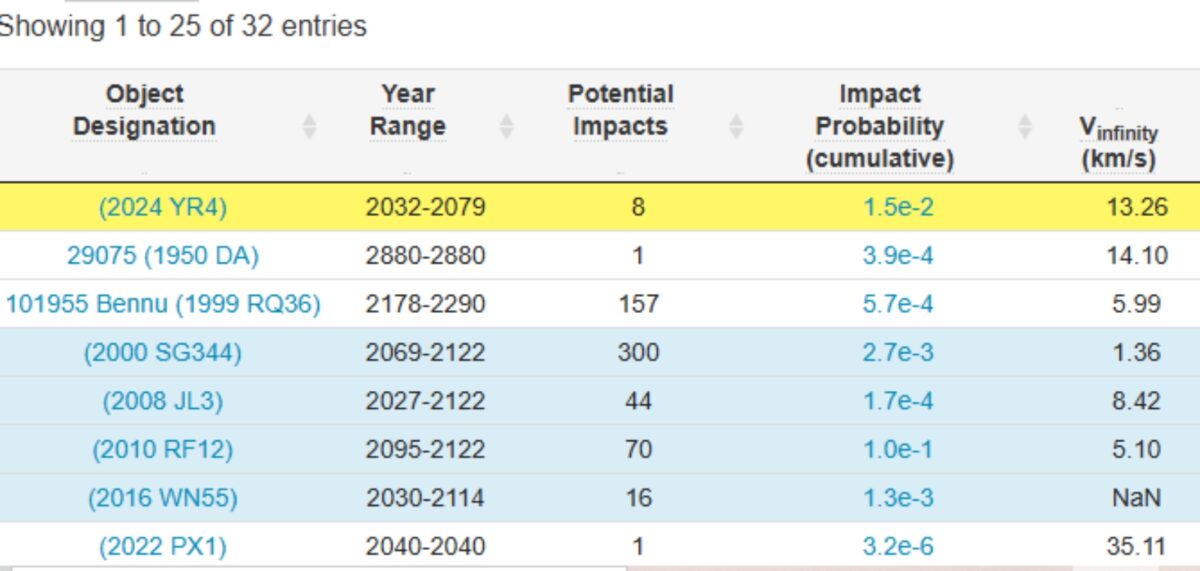Open the (2008 JL3) object page
Image resolution: width=1200 pixels, height=571 pixels.
click(x=163, y=401)
